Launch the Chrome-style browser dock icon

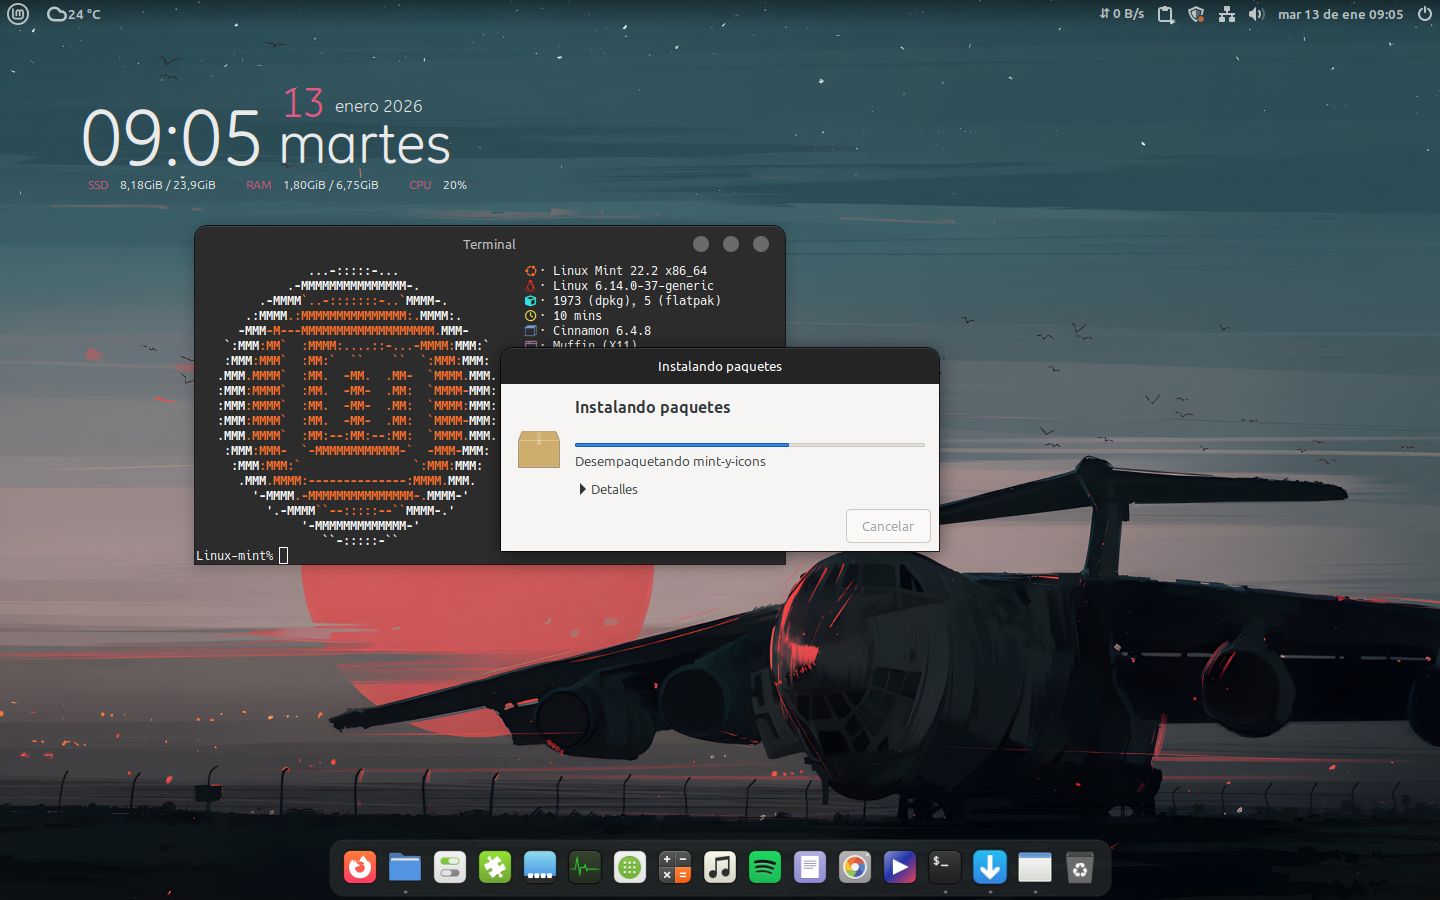pyautogui.click(x=855, y=867)
